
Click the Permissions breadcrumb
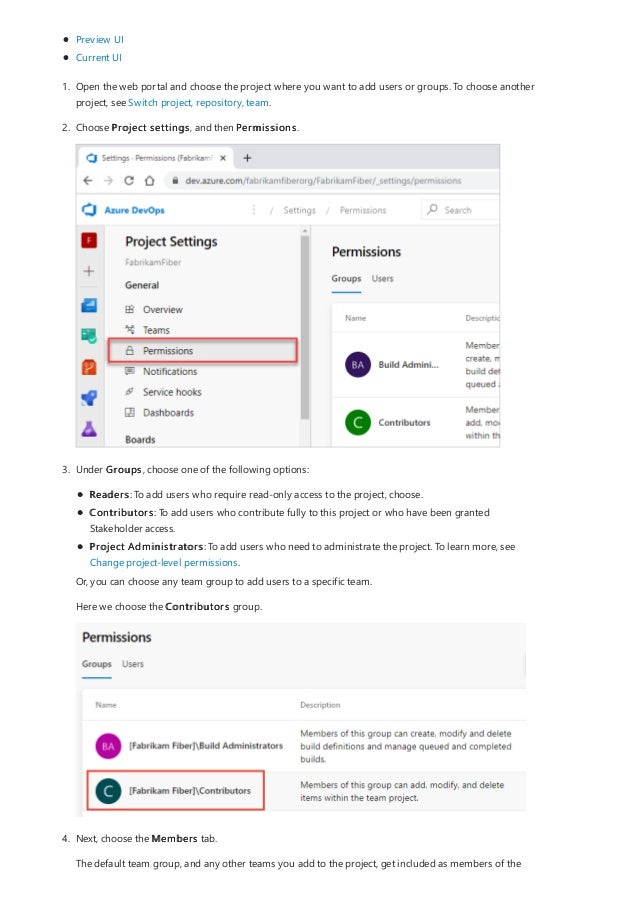363,210
